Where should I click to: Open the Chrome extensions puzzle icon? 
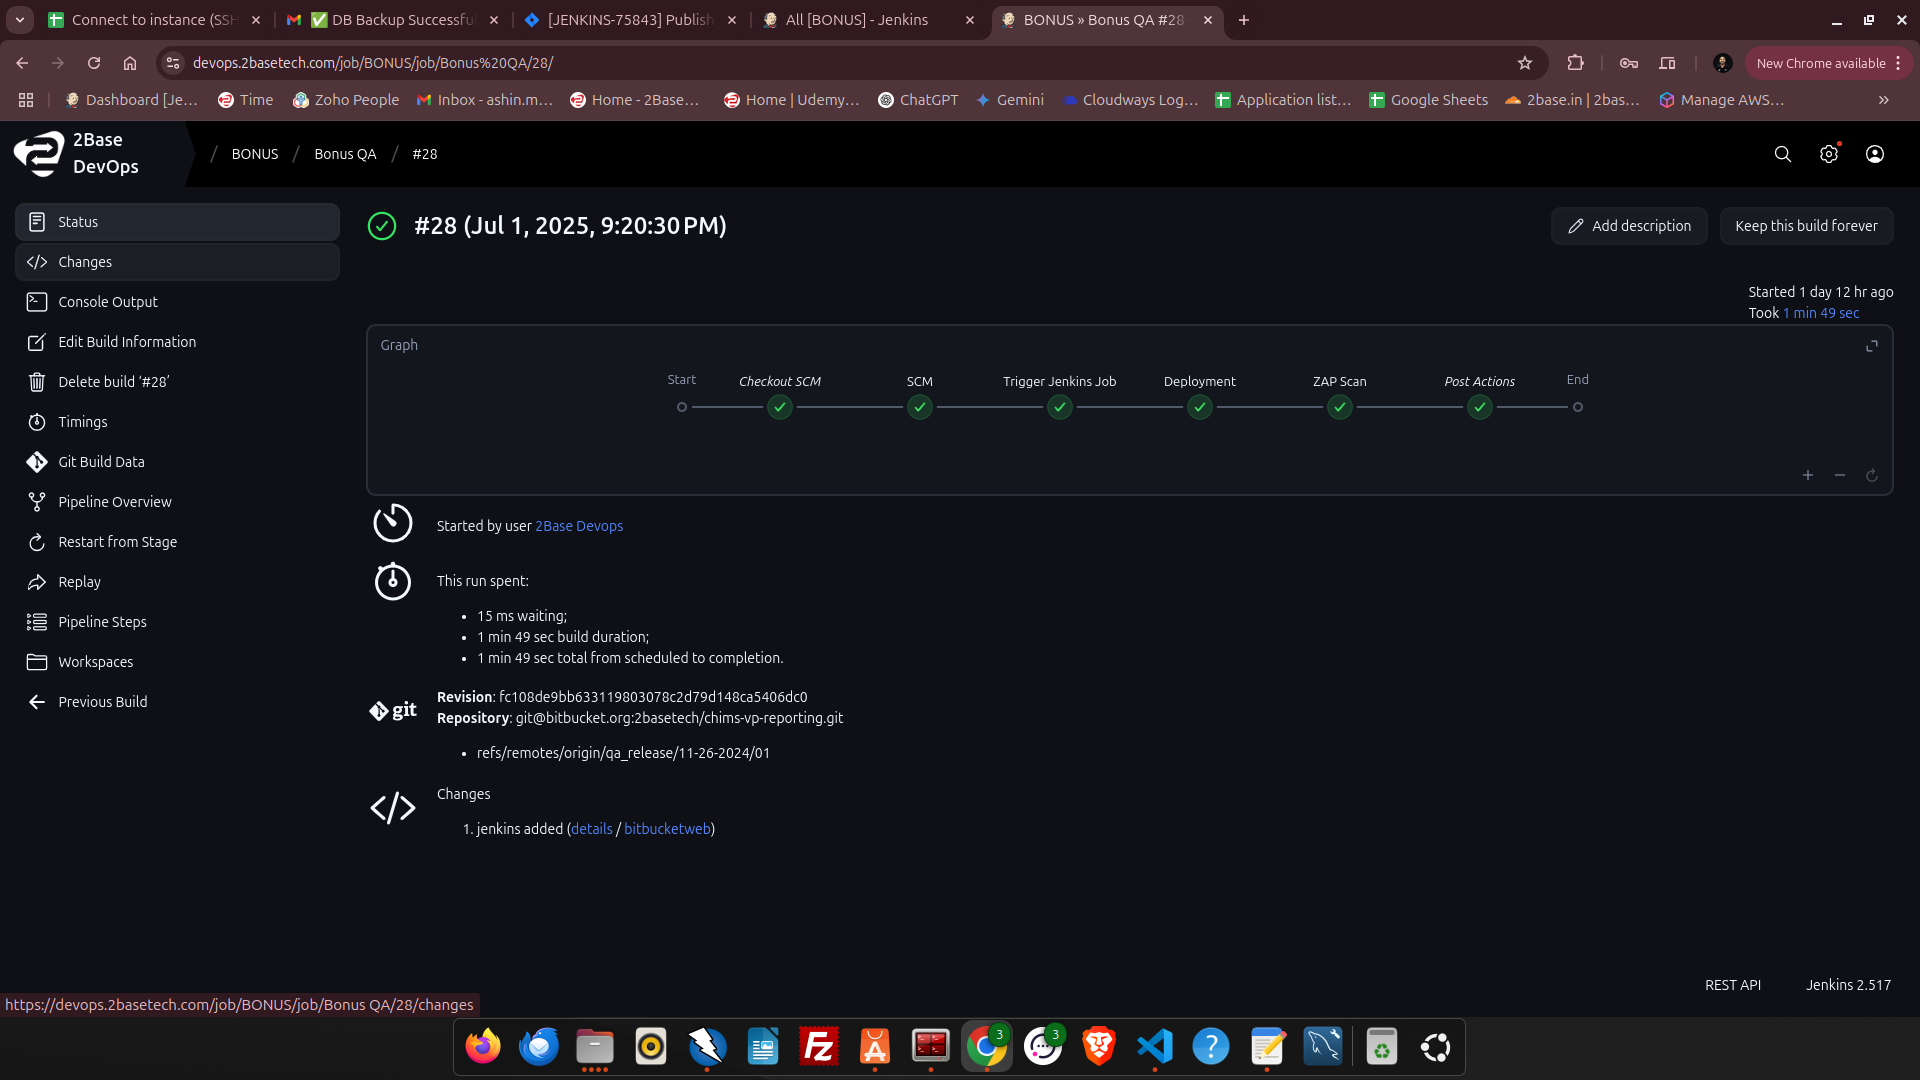click(x=1576, y=63)
